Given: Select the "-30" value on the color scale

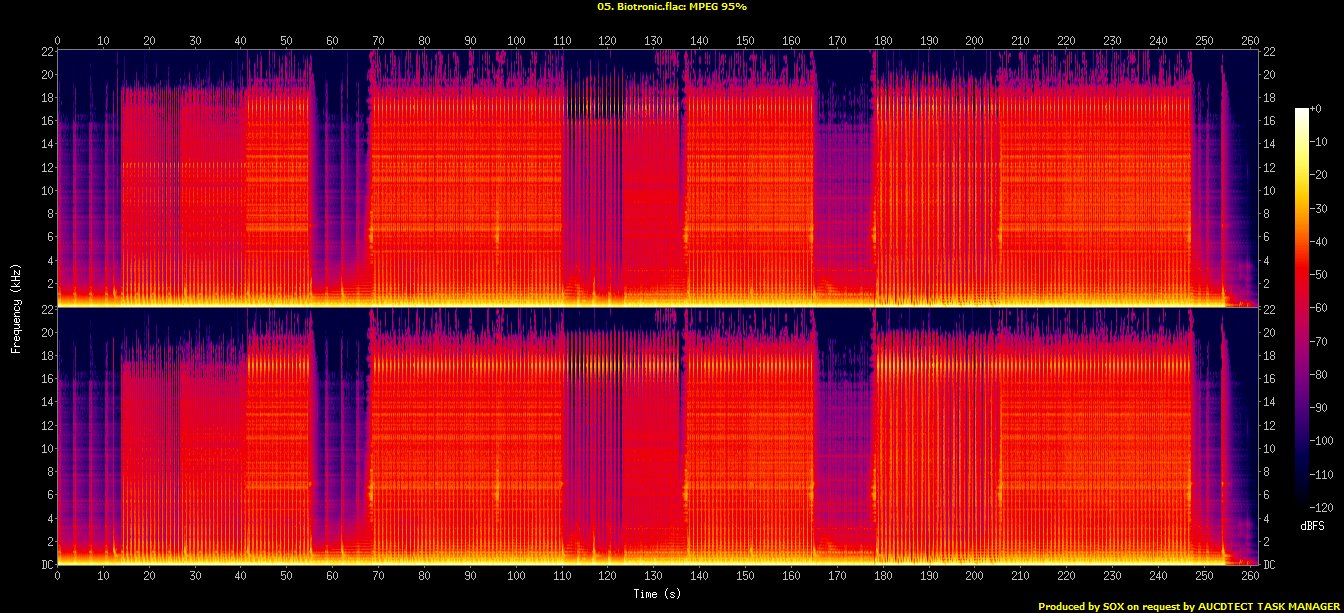Looking at the screenshot, I should tap(1318, 207).
